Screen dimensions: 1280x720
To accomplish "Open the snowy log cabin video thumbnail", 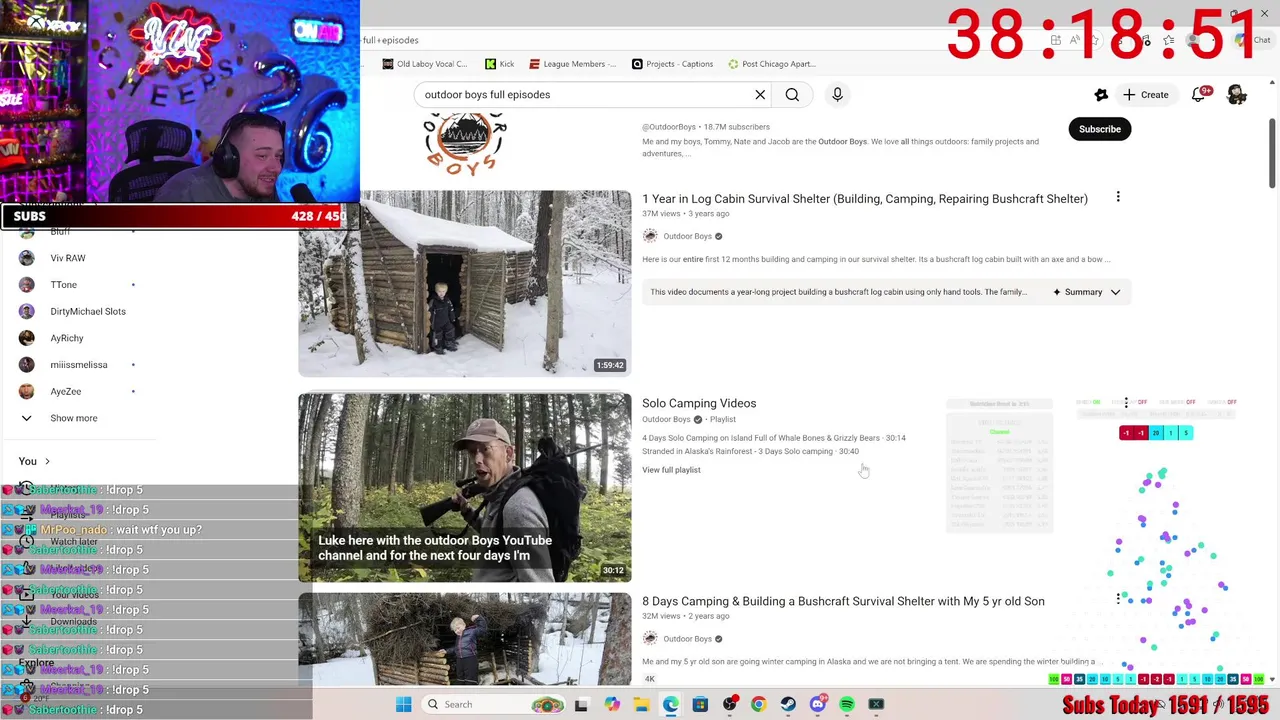I will click(465, 283).
